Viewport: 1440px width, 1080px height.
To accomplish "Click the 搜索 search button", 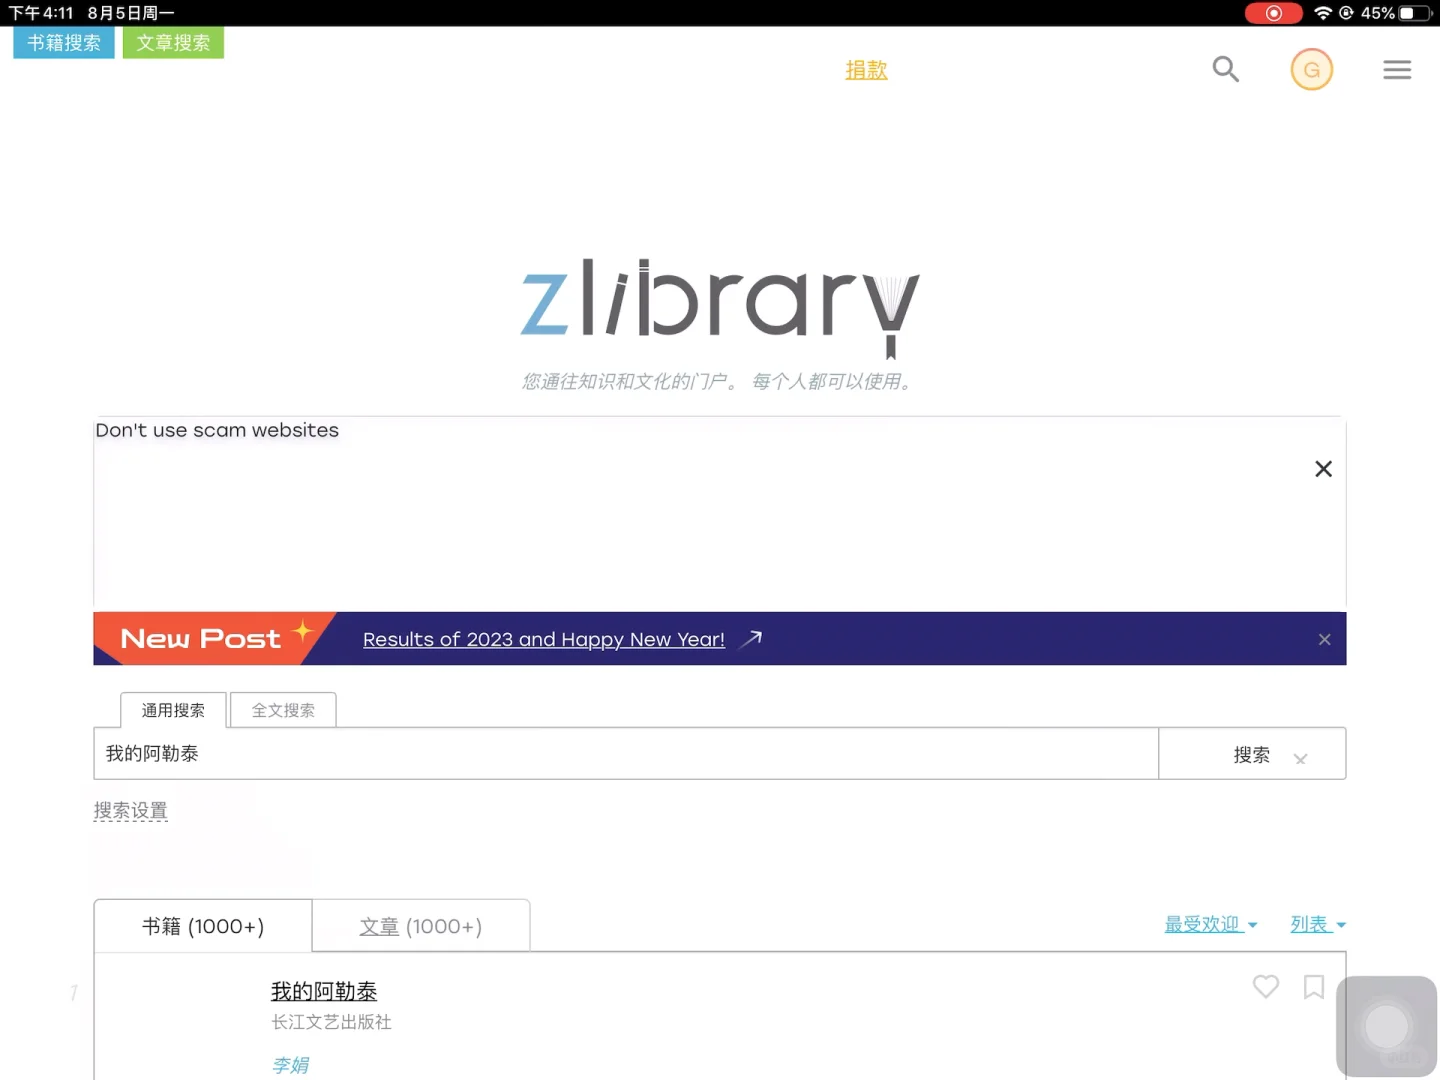I will (x=1252, y=755).
